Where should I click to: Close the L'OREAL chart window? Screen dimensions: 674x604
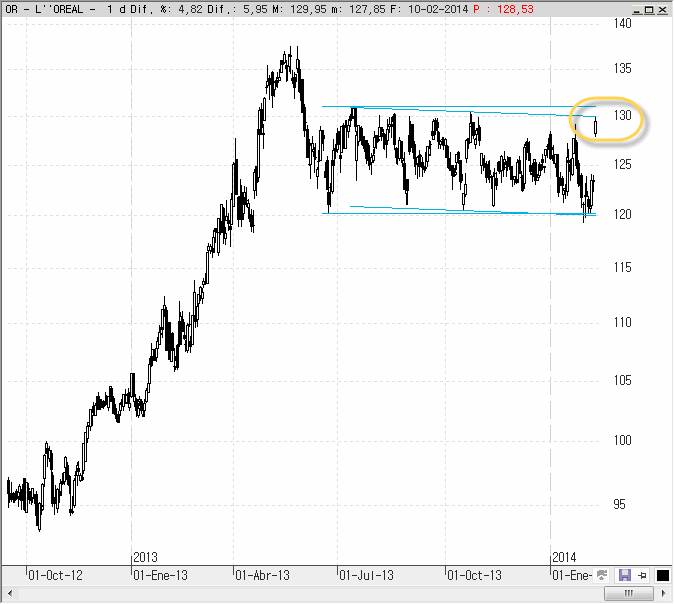(x=662, y=9)
